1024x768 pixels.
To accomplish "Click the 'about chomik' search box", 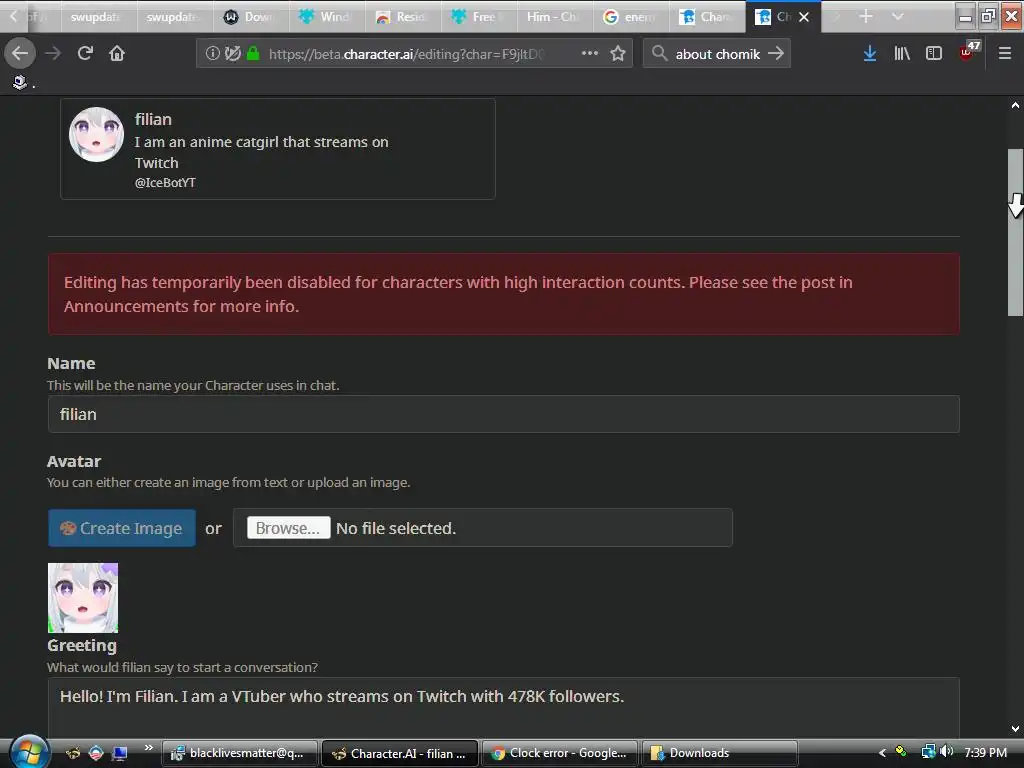I will pos(717,54).
